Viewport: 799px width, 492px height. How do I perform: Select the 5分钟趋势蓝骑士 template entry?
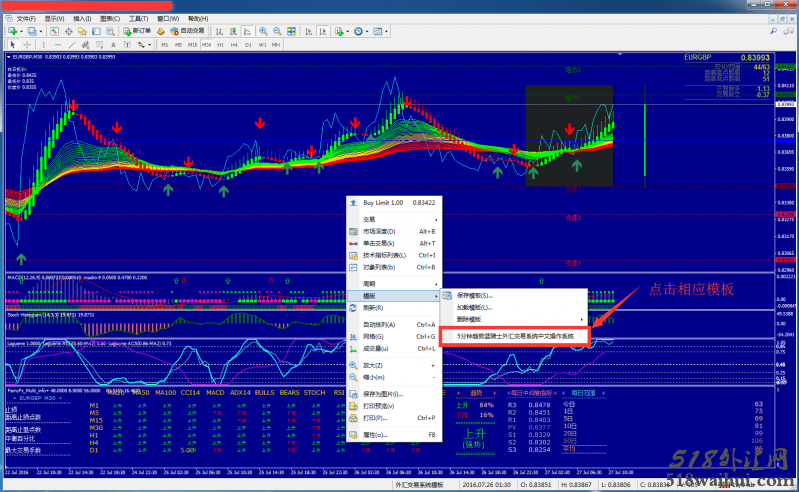coord(515,336)
